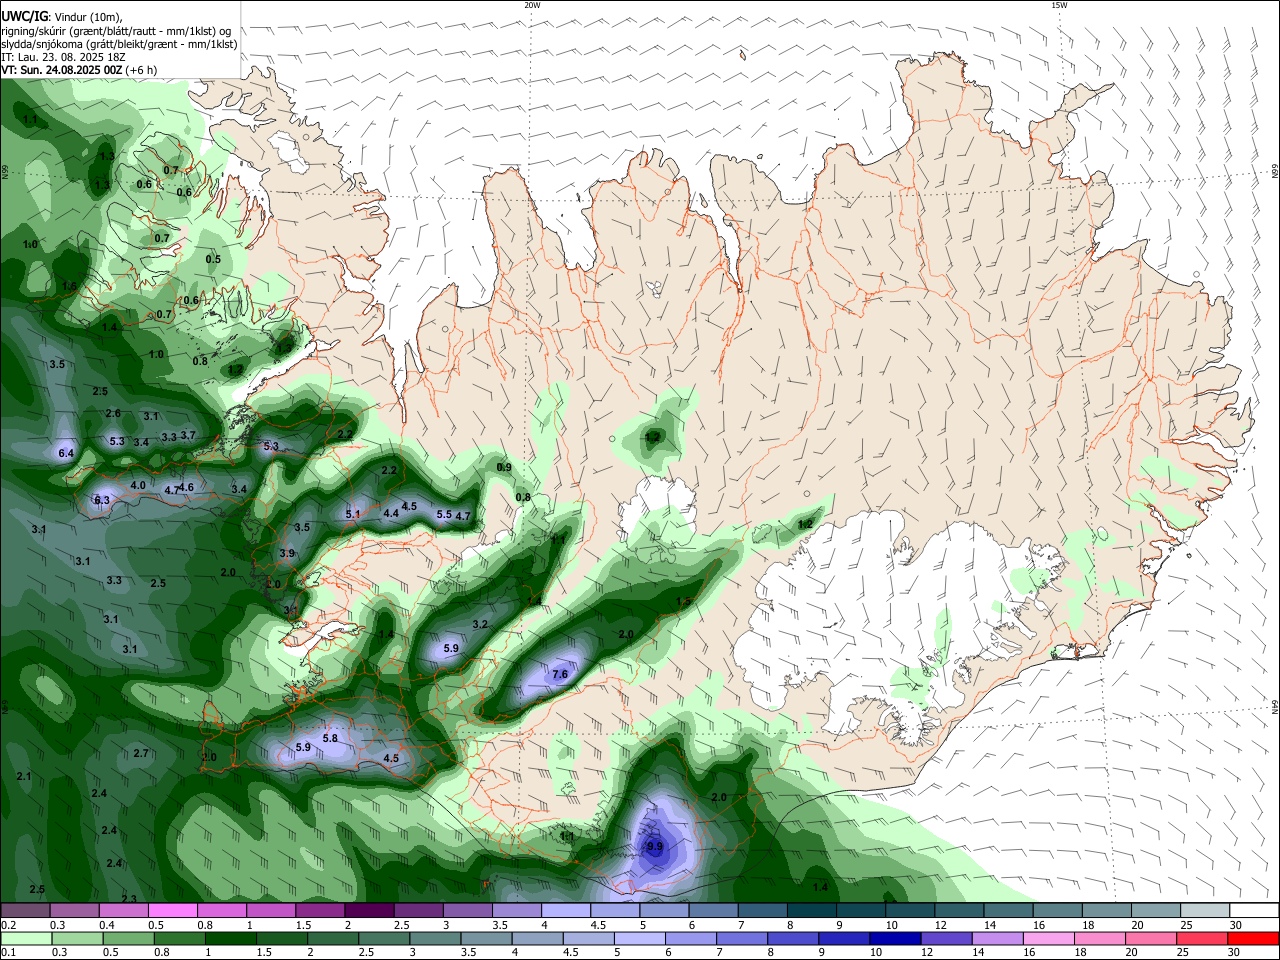Click the 3.2 precipitation value label

[x=479, y=624]
